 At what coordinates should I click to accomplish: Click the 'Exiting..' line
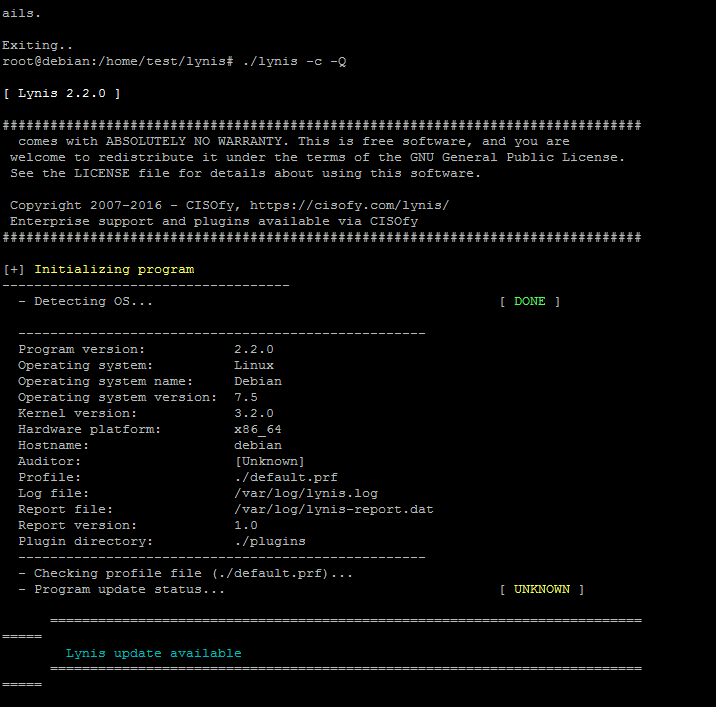(x=37, y=45)
